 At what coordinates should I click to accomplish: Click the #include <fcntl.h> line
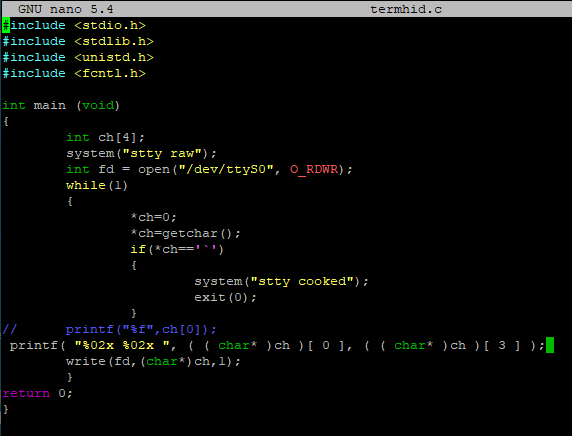pos(74,73)
